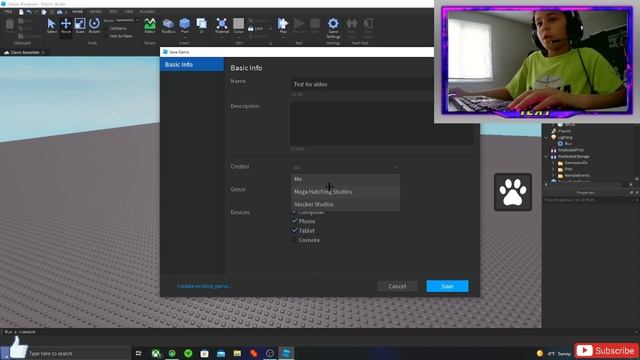The height and width of the screenshot is (360, 640).
Task: Select the Basic Info sidebar tab
Action: [x=192, y=64]
